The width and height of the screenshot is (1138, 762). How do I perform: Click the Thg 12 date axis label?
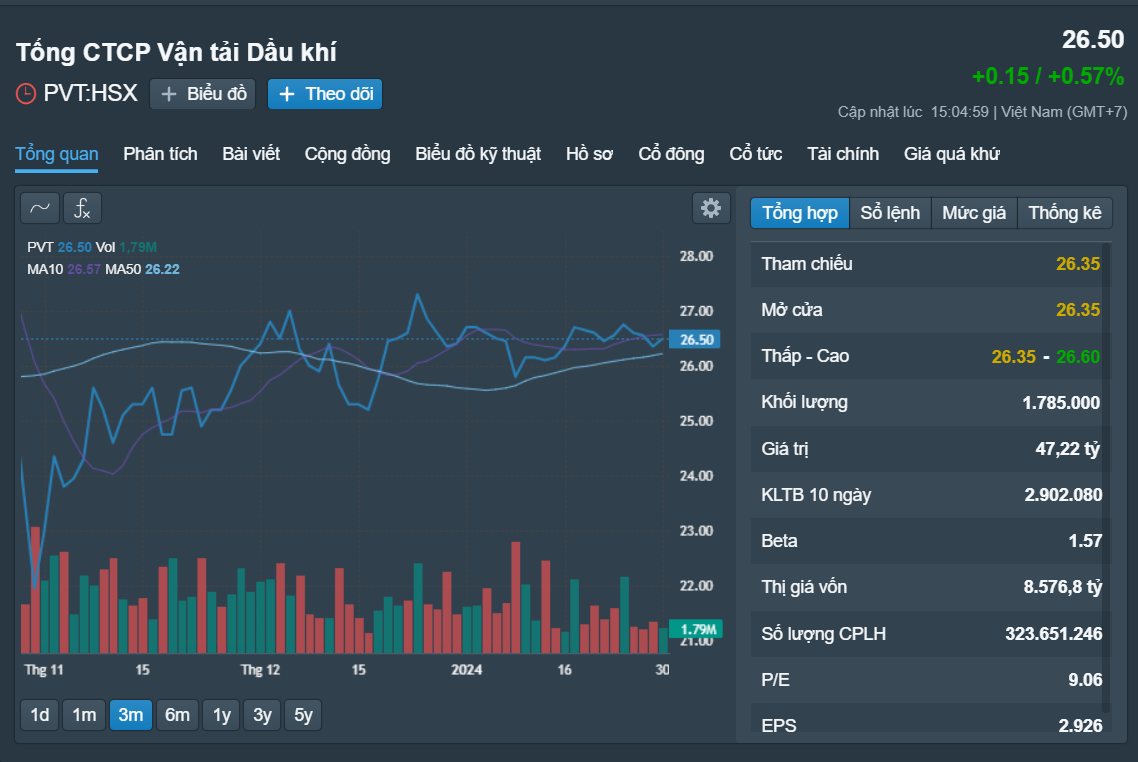point(260,670)
